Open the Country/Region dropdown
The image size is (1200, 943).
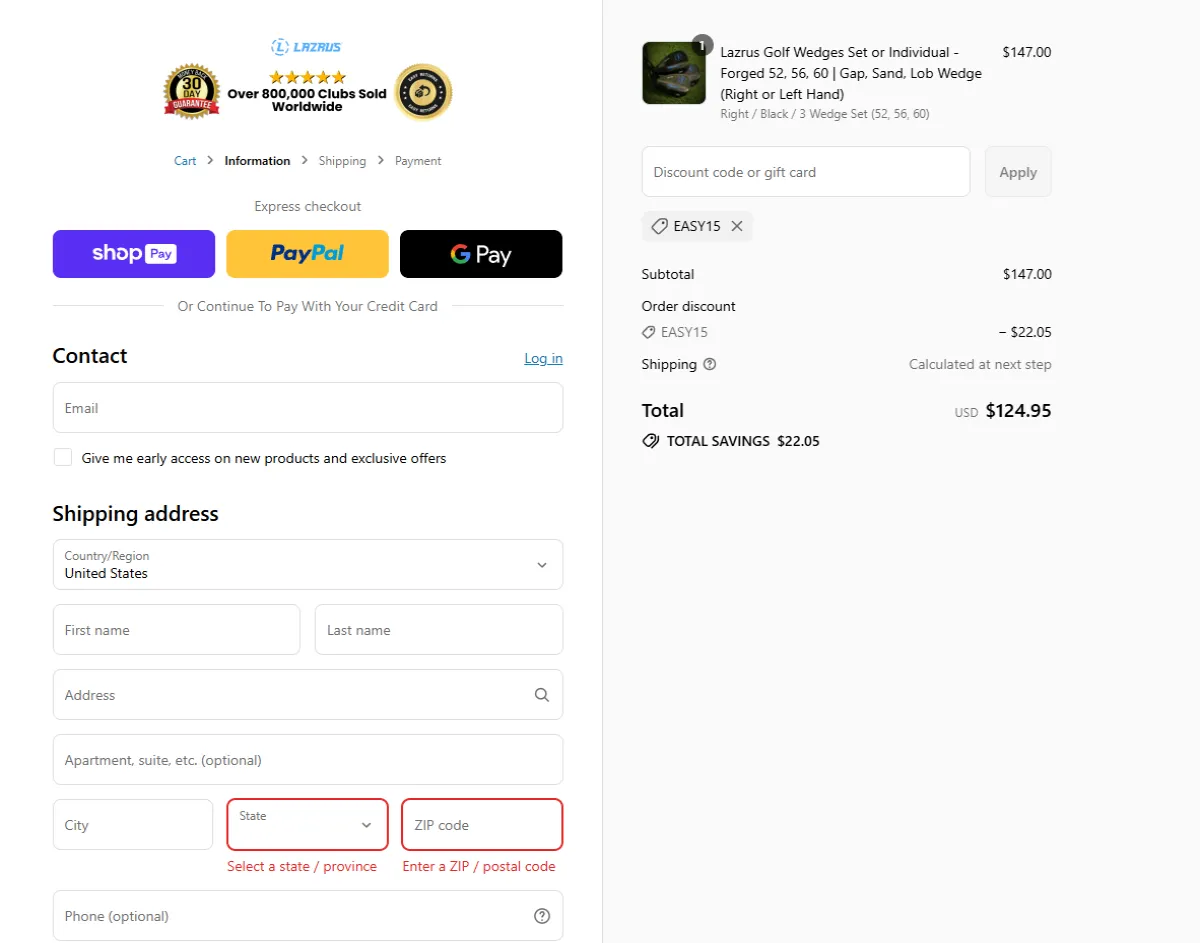(308, 565)
